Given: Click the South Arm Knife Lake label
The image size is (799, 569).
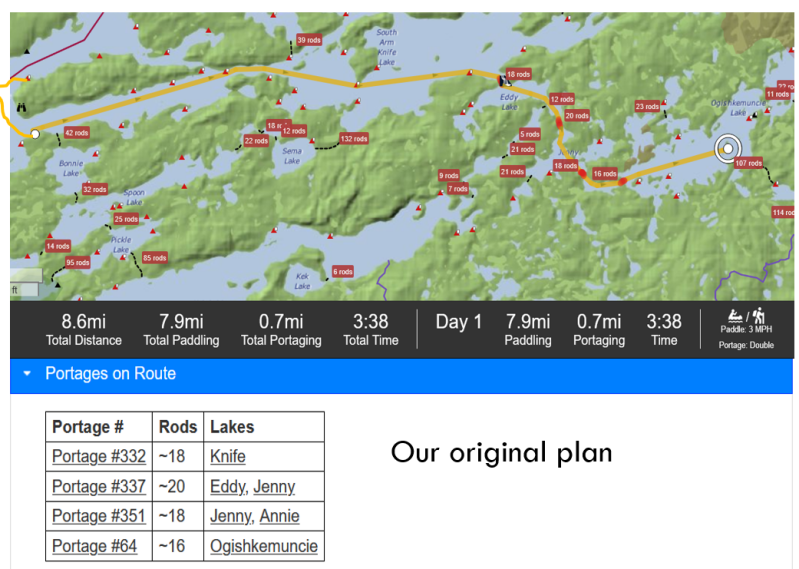Looking at the screenshot, I should coord(387,47).
